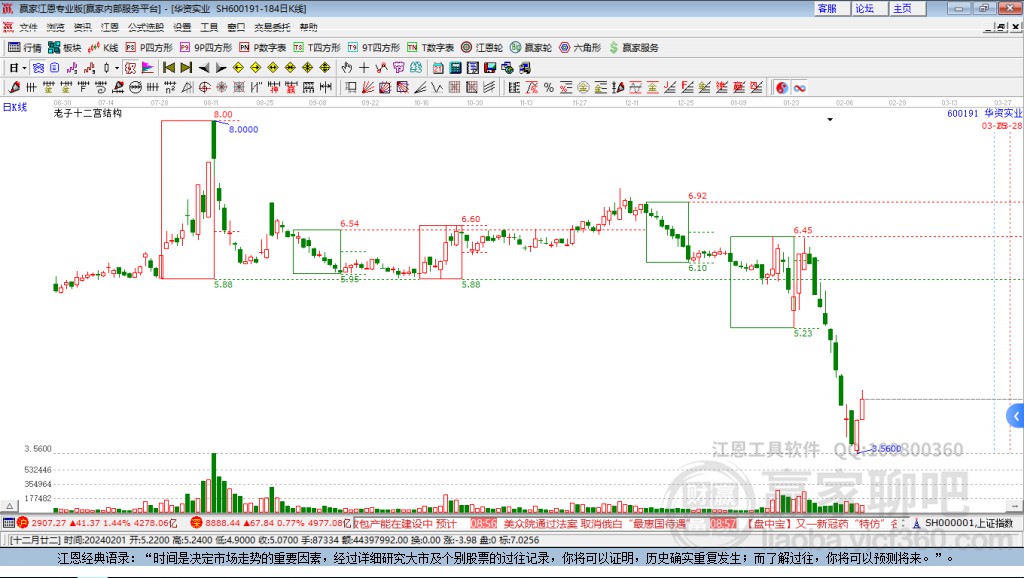Expand the candlestick style dropdown arrow
Image resolution: width=1024 pixels, height=578 pixels.
coord(117,68)
